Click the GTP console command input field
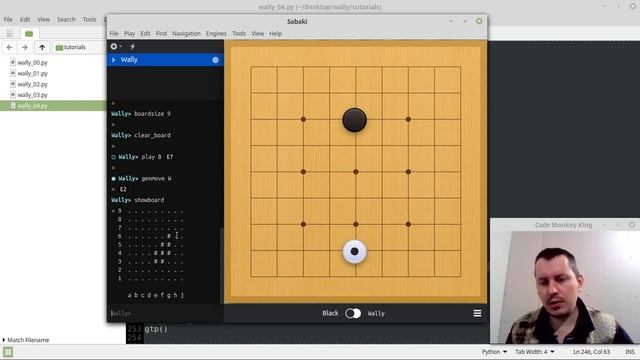 pos(165,313)
